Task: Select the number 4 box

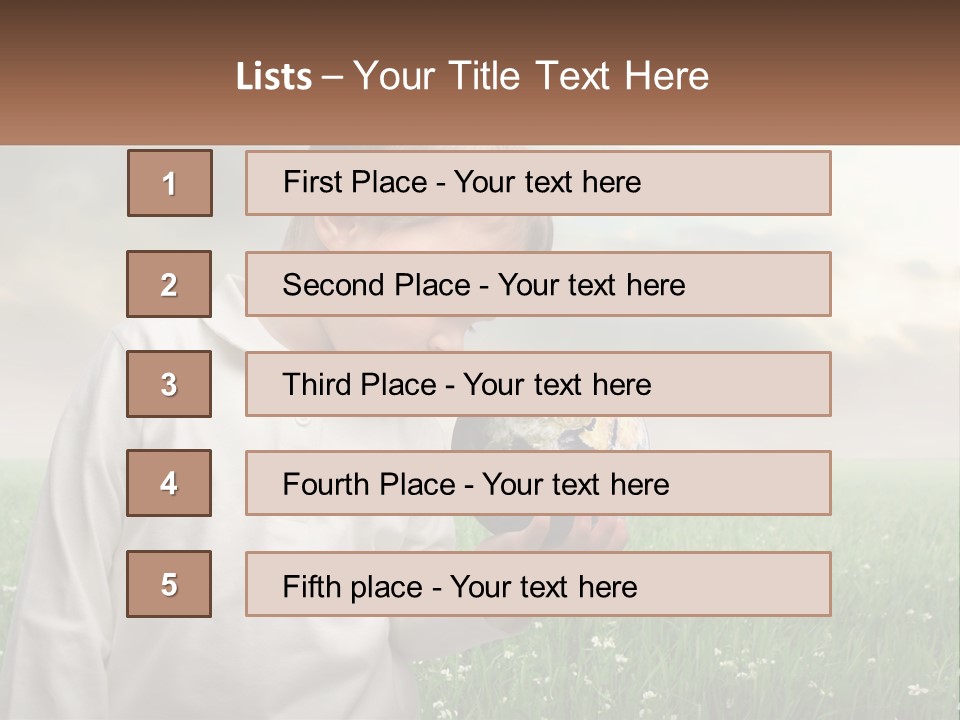Action: 169,483
